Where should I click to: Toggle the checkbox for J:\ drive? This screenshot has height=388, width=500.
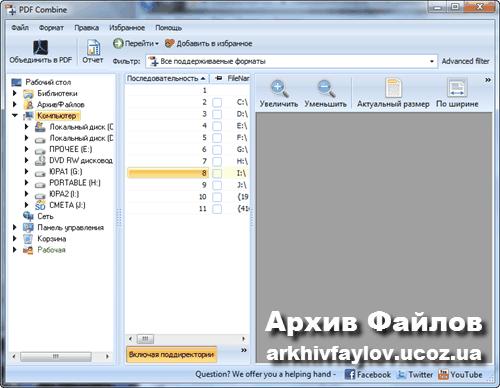coord(217,185)
